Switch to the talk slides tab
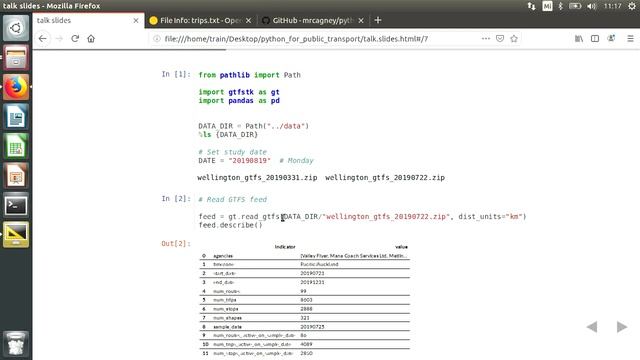 (x=88, y=20)
